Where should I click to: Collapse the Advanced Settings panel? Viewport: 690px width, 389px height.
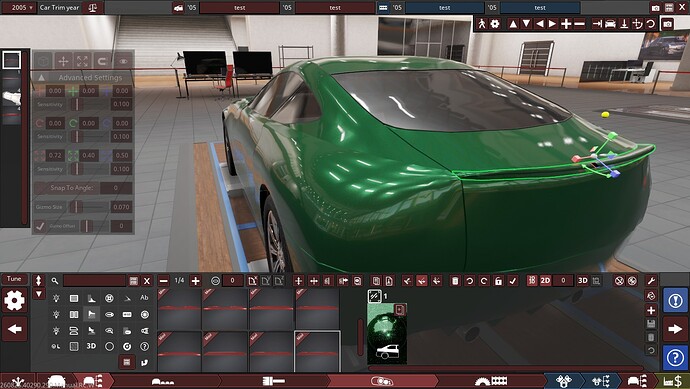pyautogui.click(x=41, y=77)
